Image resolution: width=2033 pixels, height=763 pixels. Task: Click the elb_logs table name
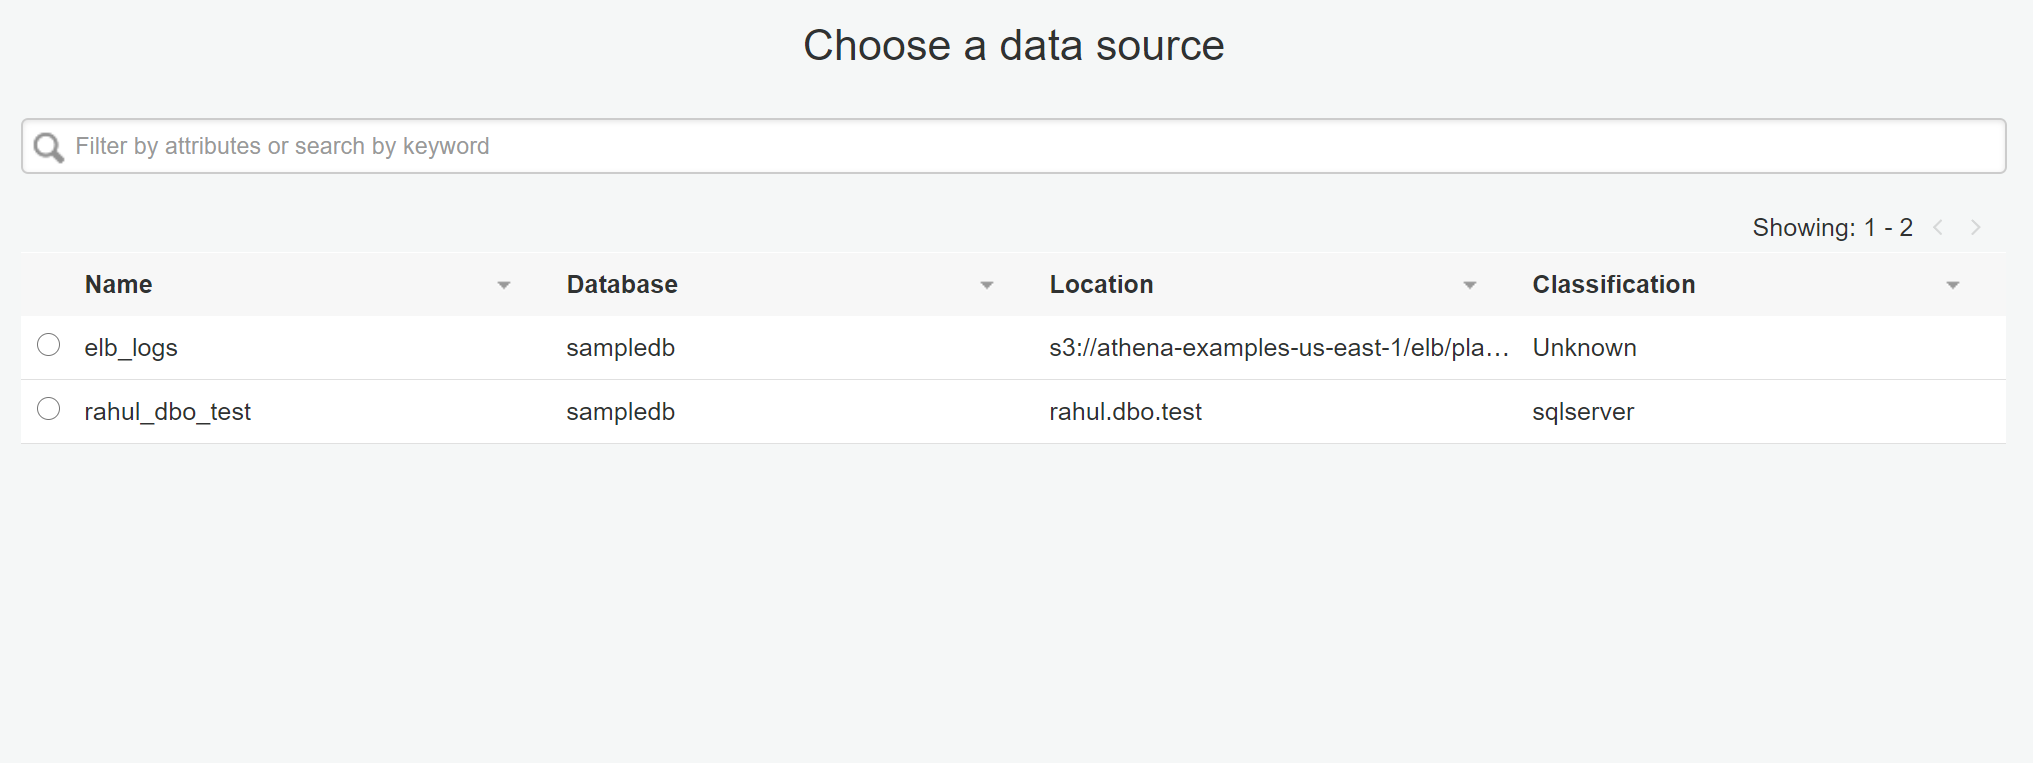tap(131, 348)
